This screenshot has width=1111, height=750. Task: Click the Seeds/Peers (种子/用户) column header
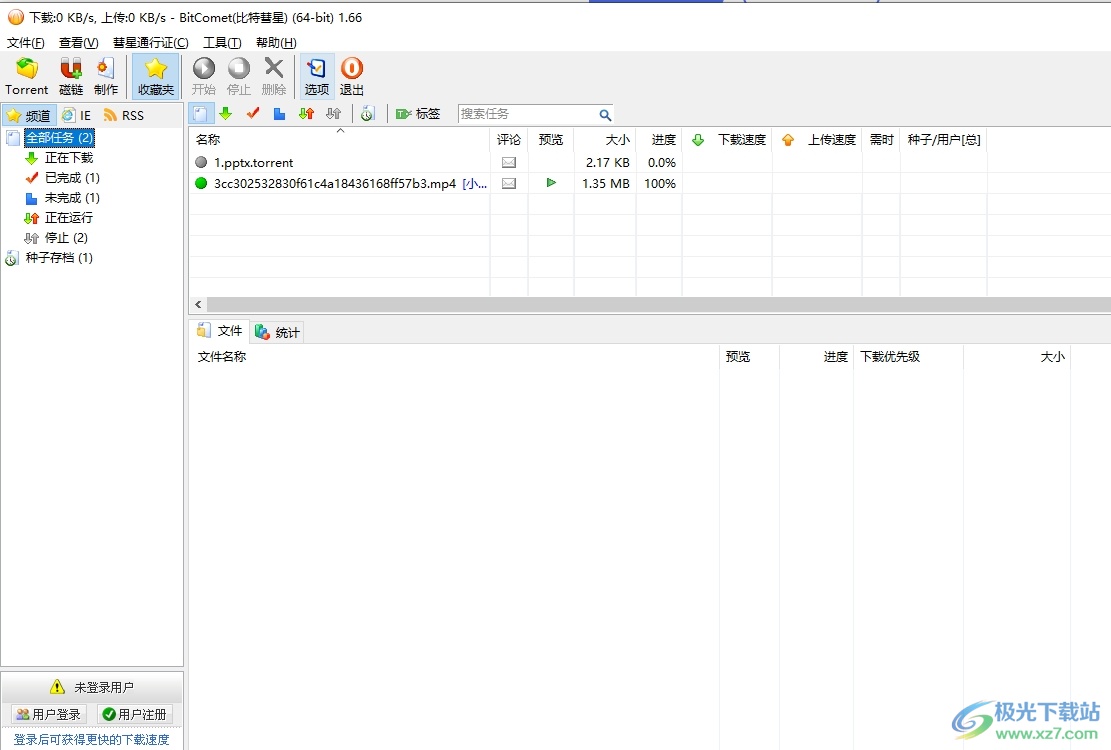pyautogui.click(x=944, y=140)
